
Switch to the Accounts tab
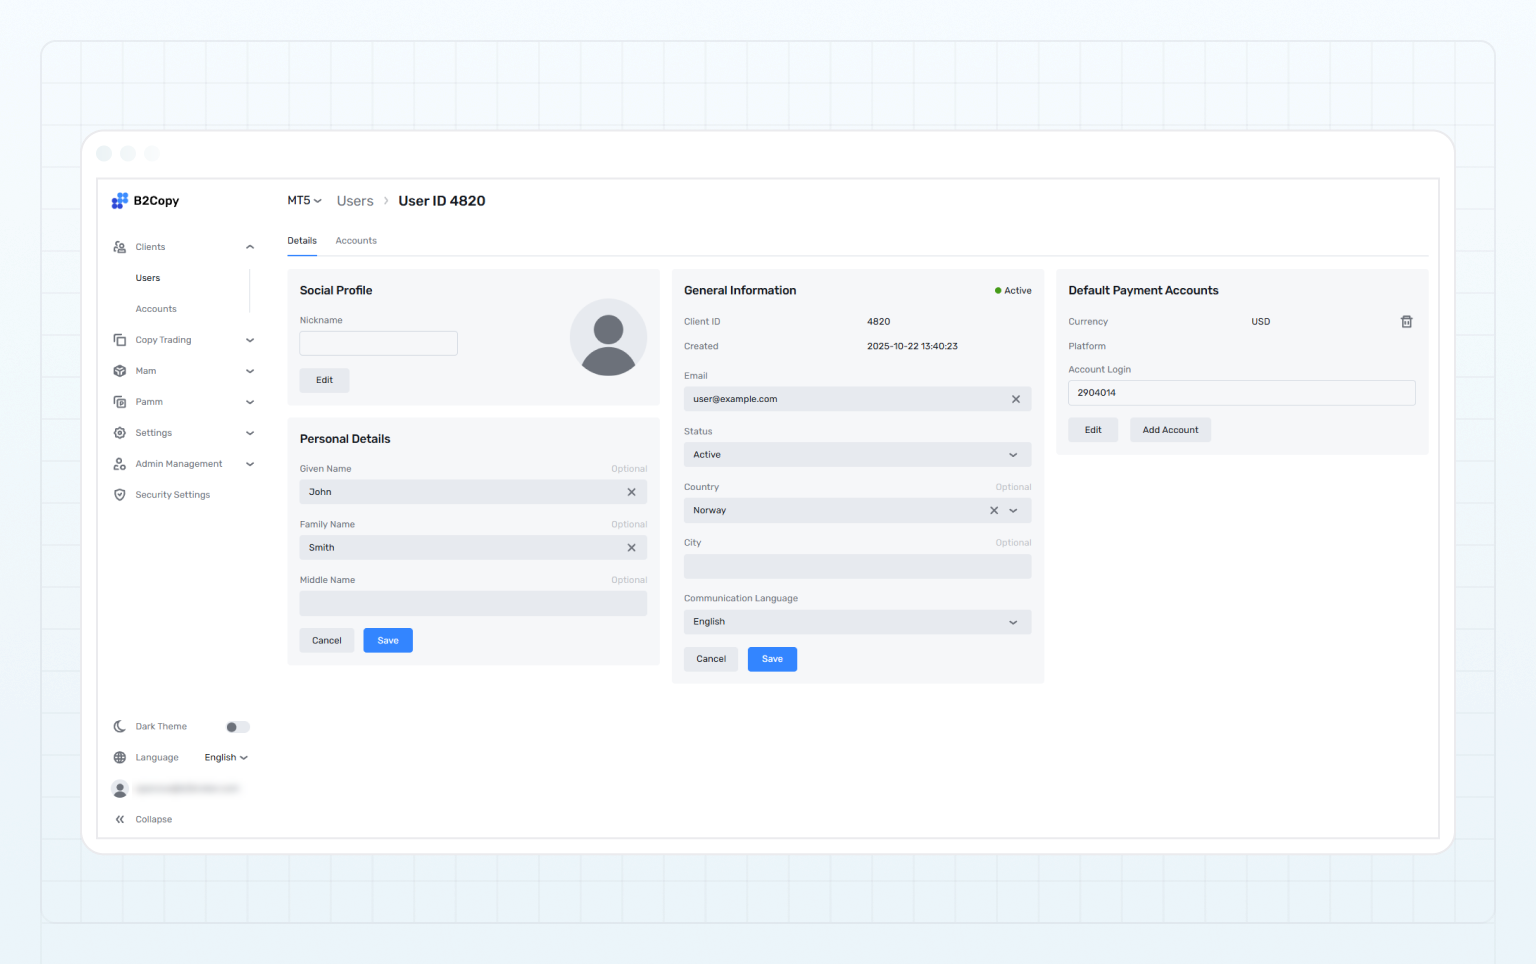pos(356,240)
